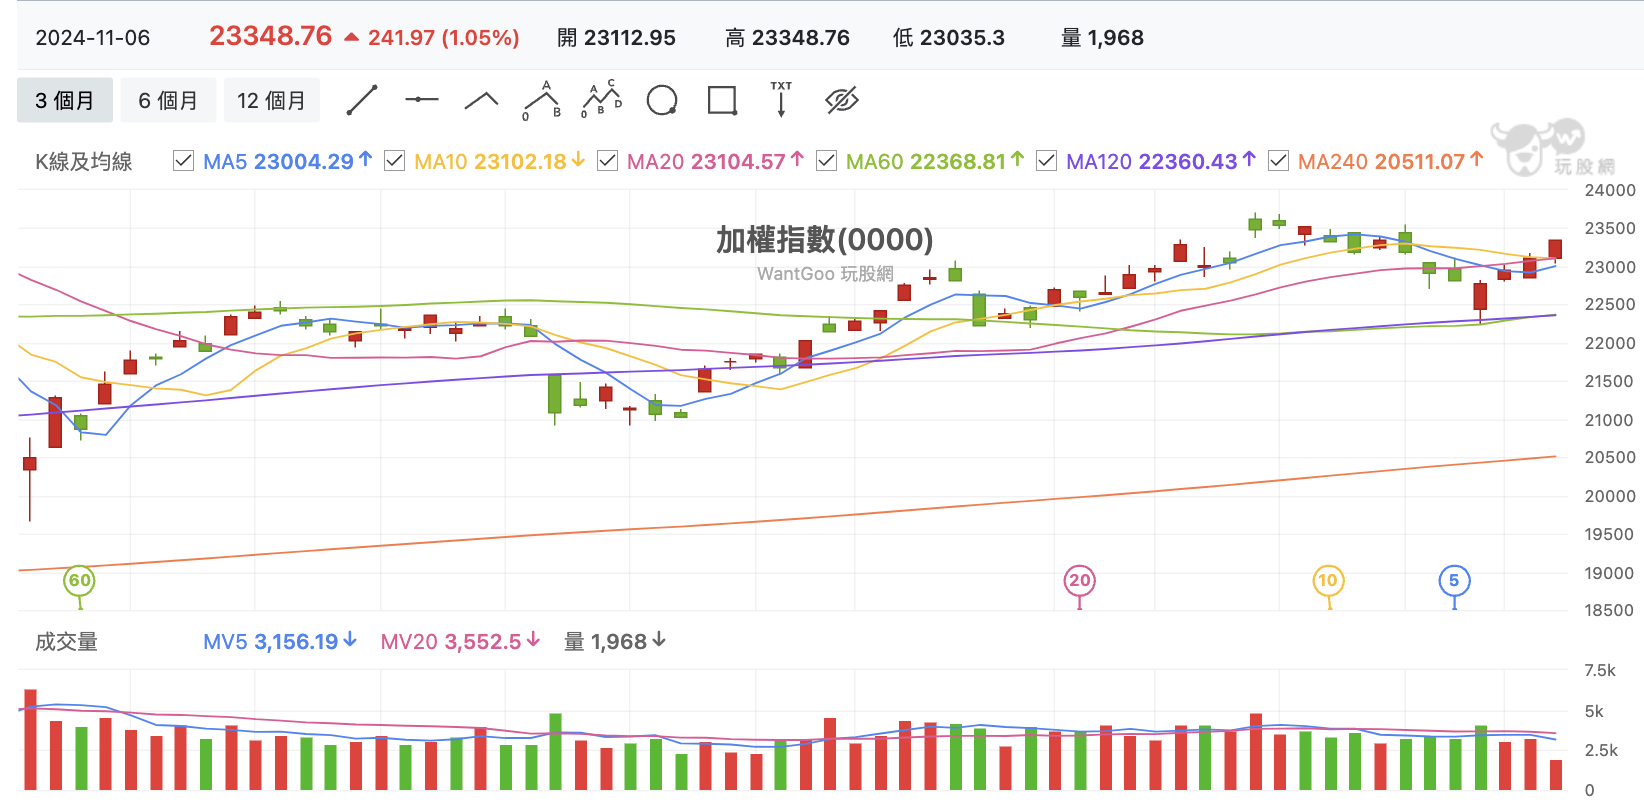This screenshot has width=1644, height=806.
Task: Click the 成交量 section label
Action: click(x=66, y=642)
